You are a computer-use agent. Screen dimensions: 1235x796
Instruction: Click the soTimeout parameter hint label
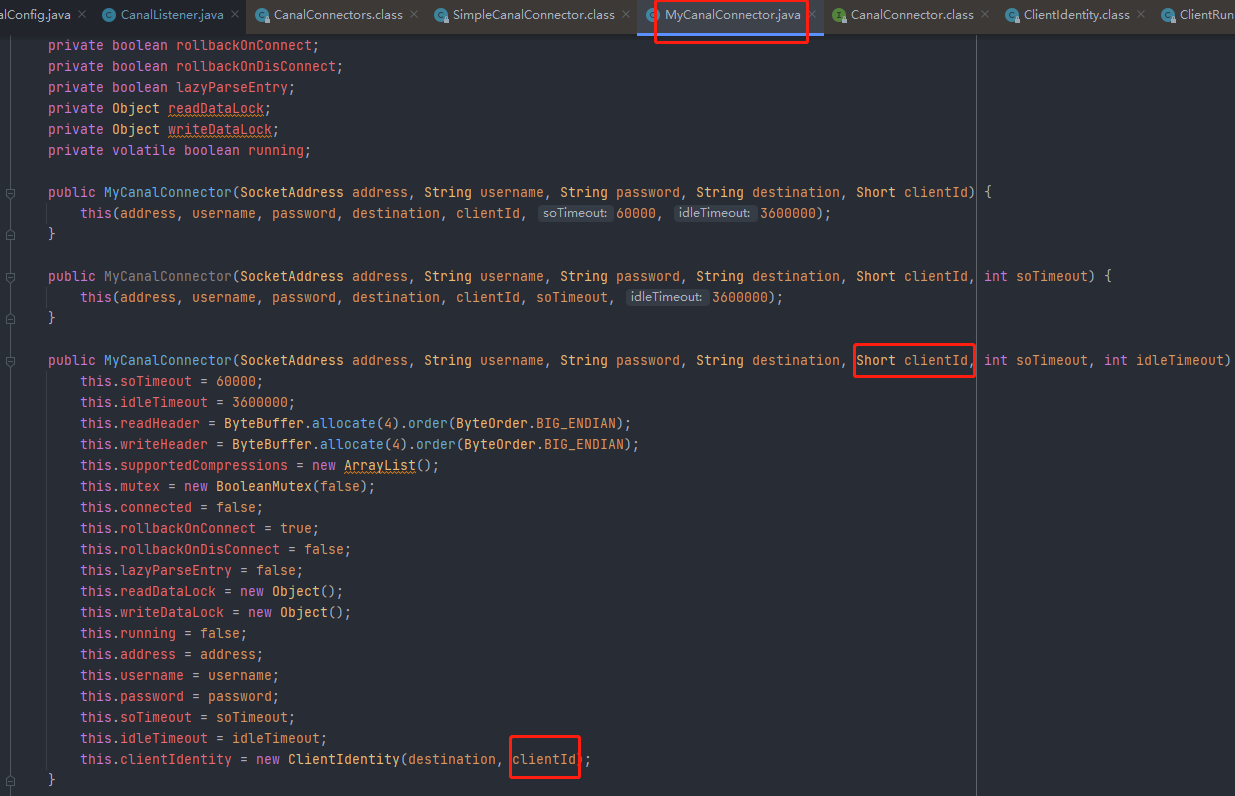[x=576, y=213]
